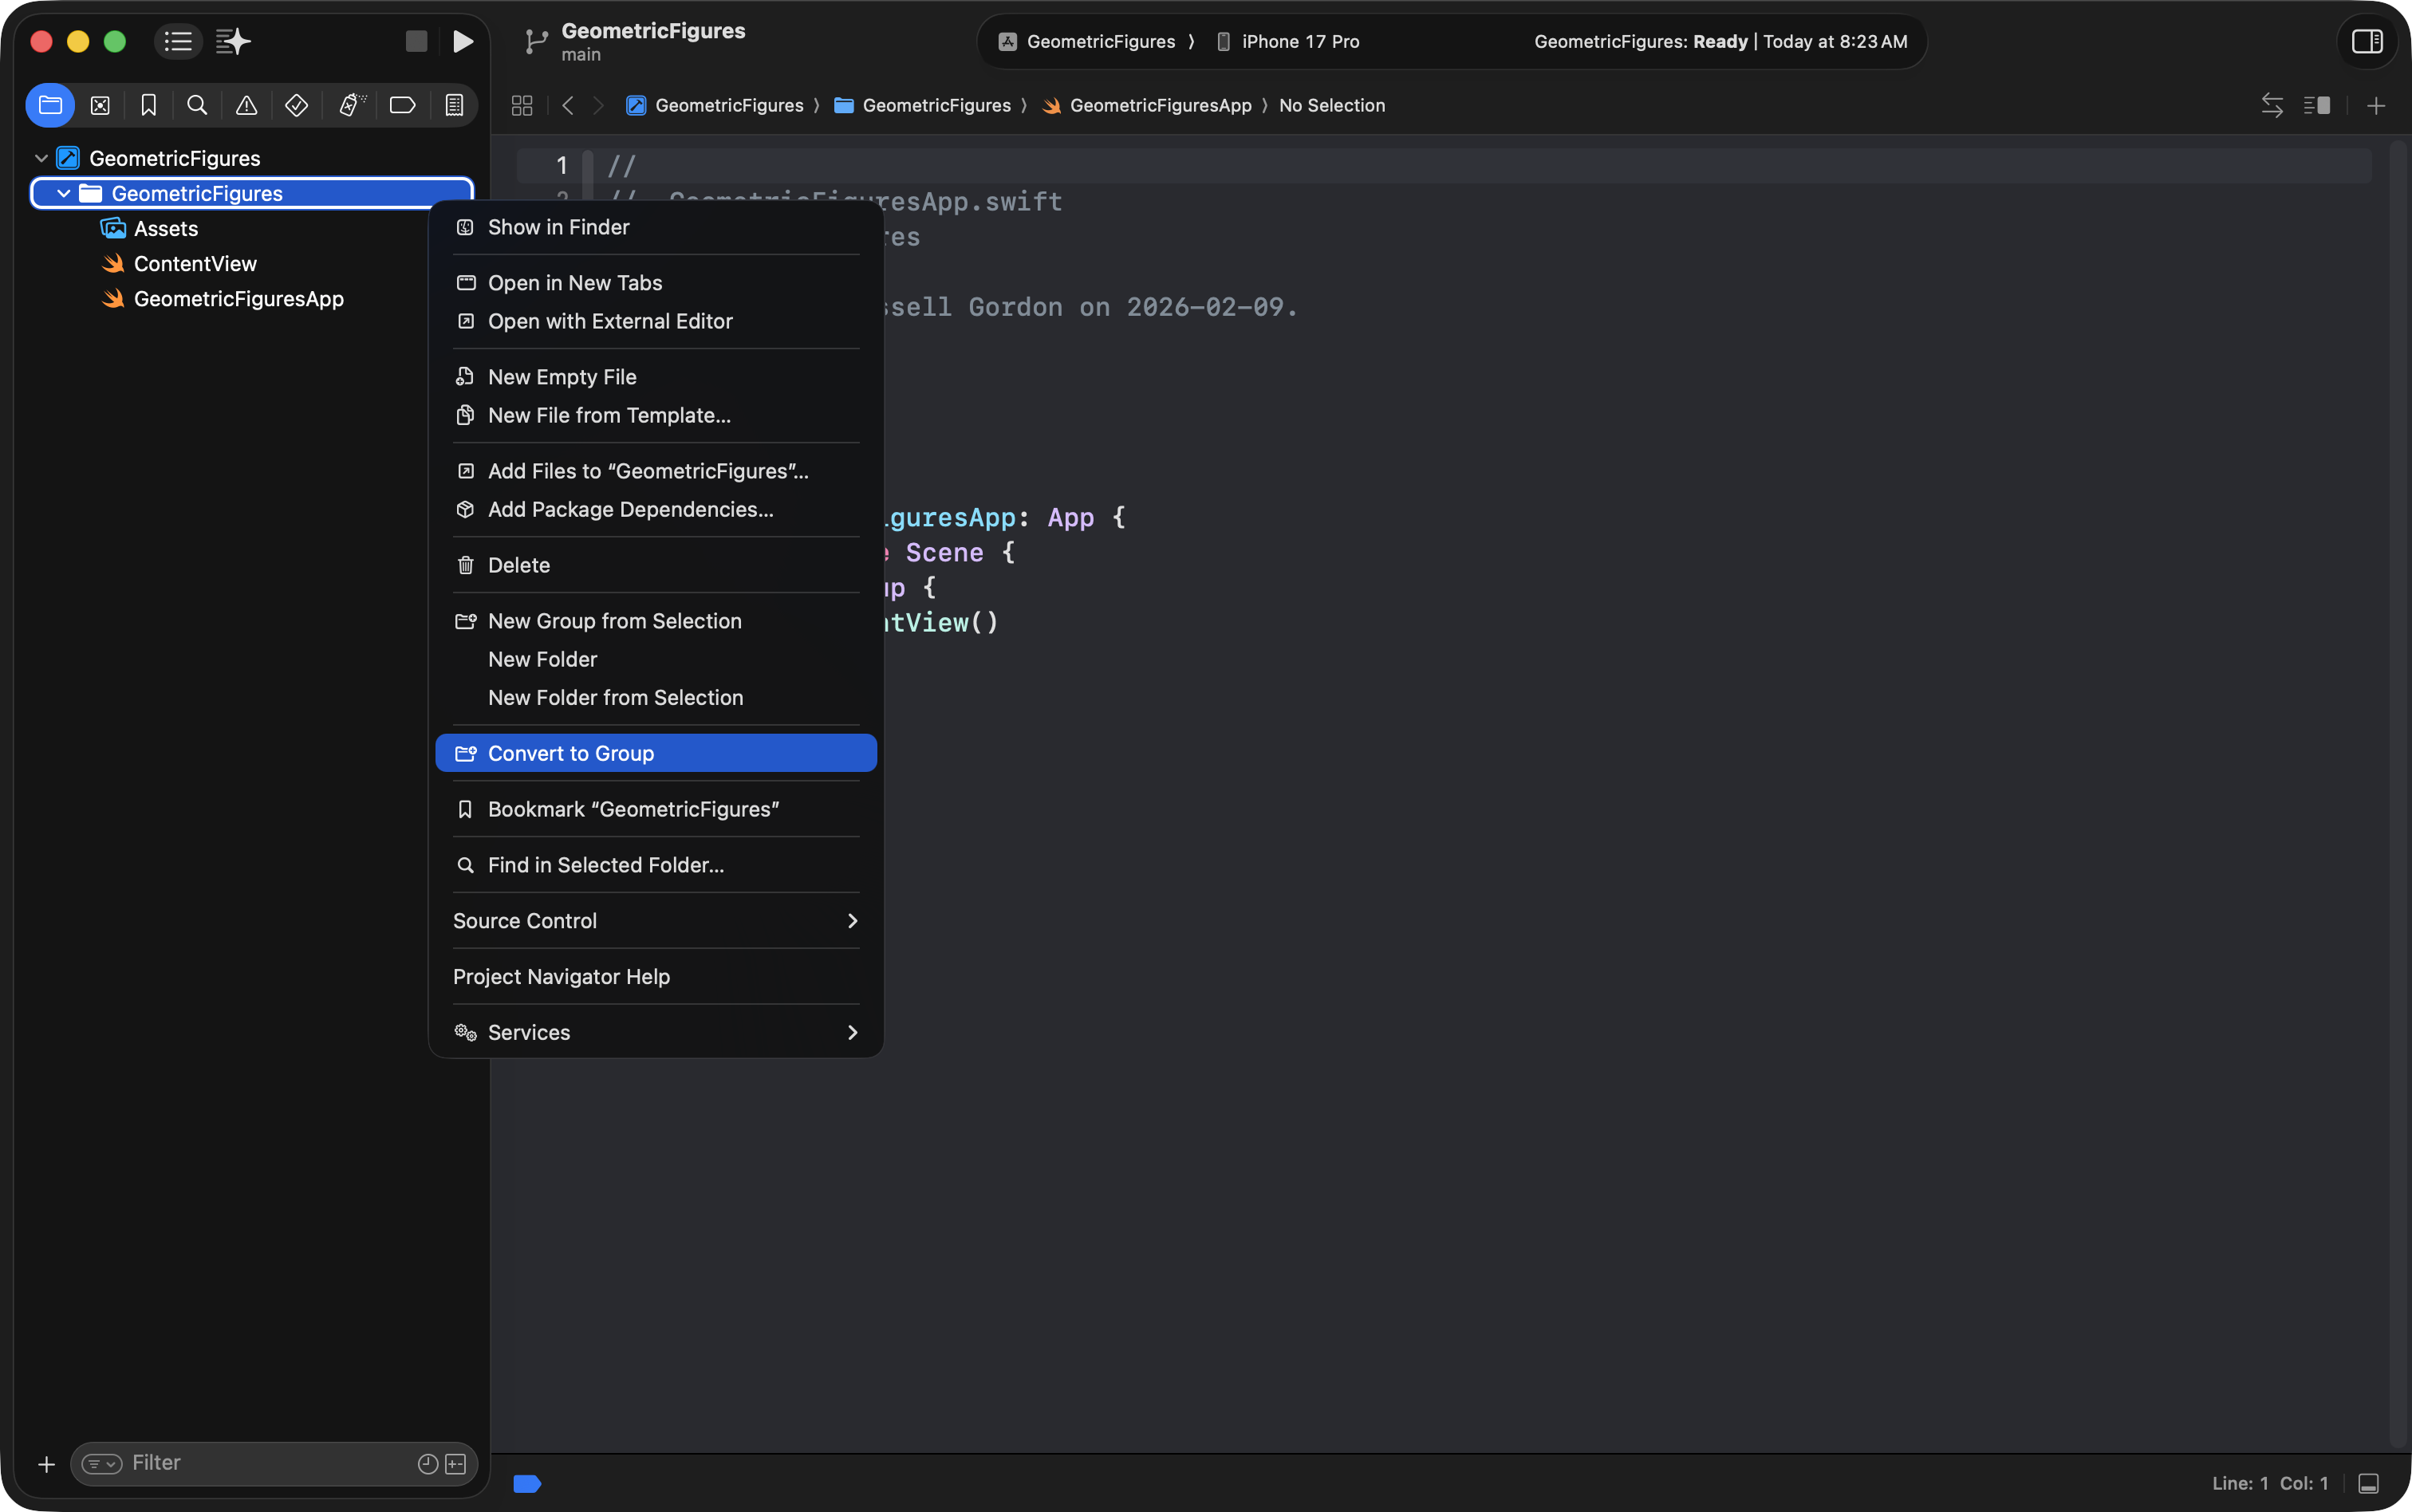Collapse the GeometricFigures folder disclosure arrow
Image resolution: width=2412 pixels, height=1512 pixels.
[64, 193]
